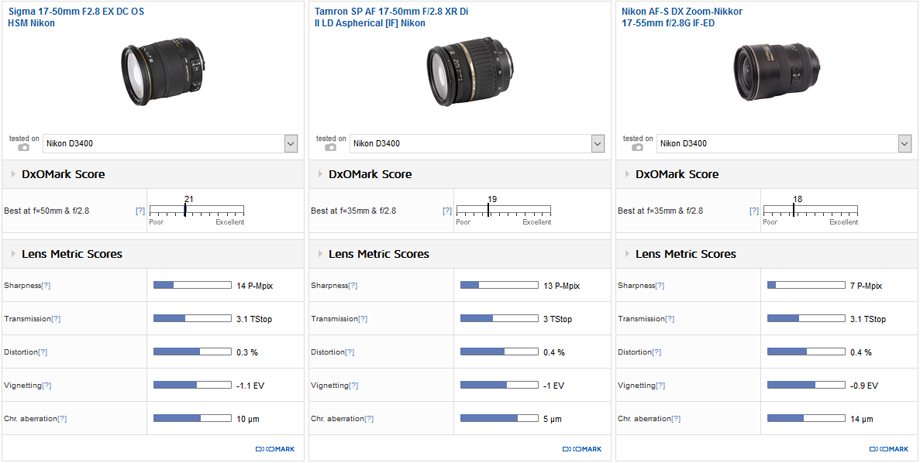Open the help [?] next to Tamron's DxOMark score
920x463 pixels.
pyautogui.click(x=447, y=211)
